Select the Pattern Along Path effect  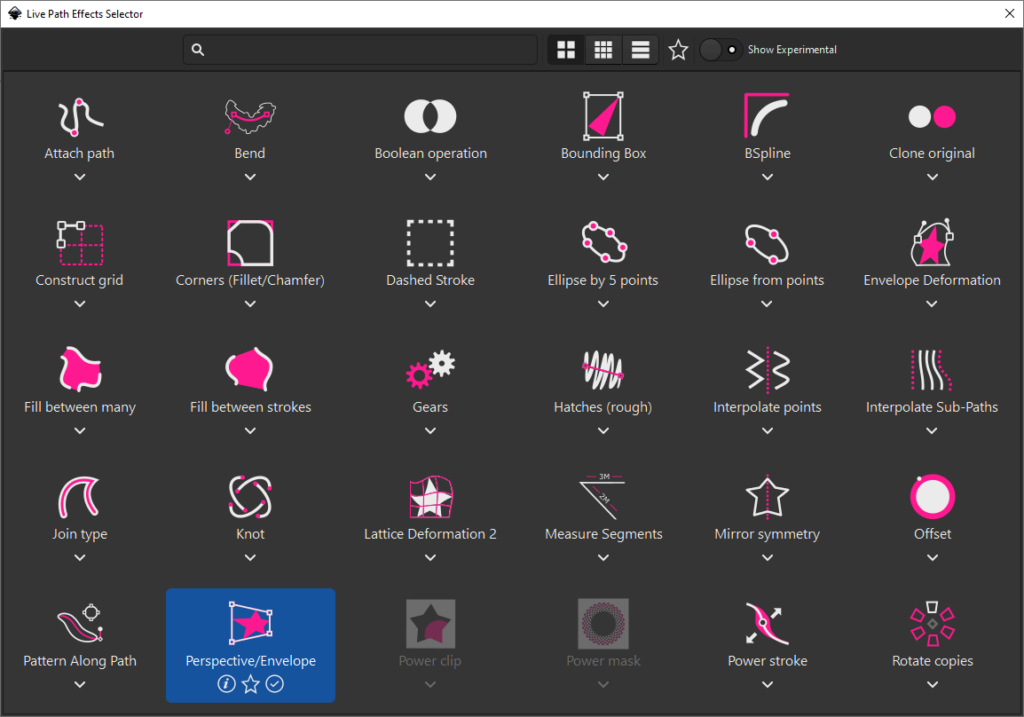79,630
